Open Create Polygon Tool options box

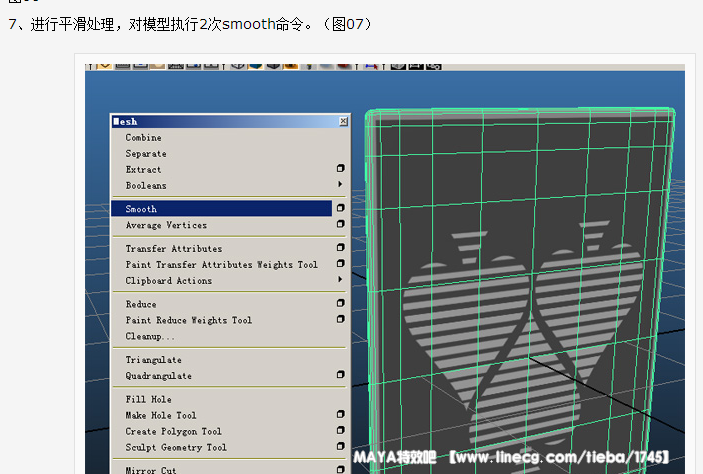pos(341,431)
